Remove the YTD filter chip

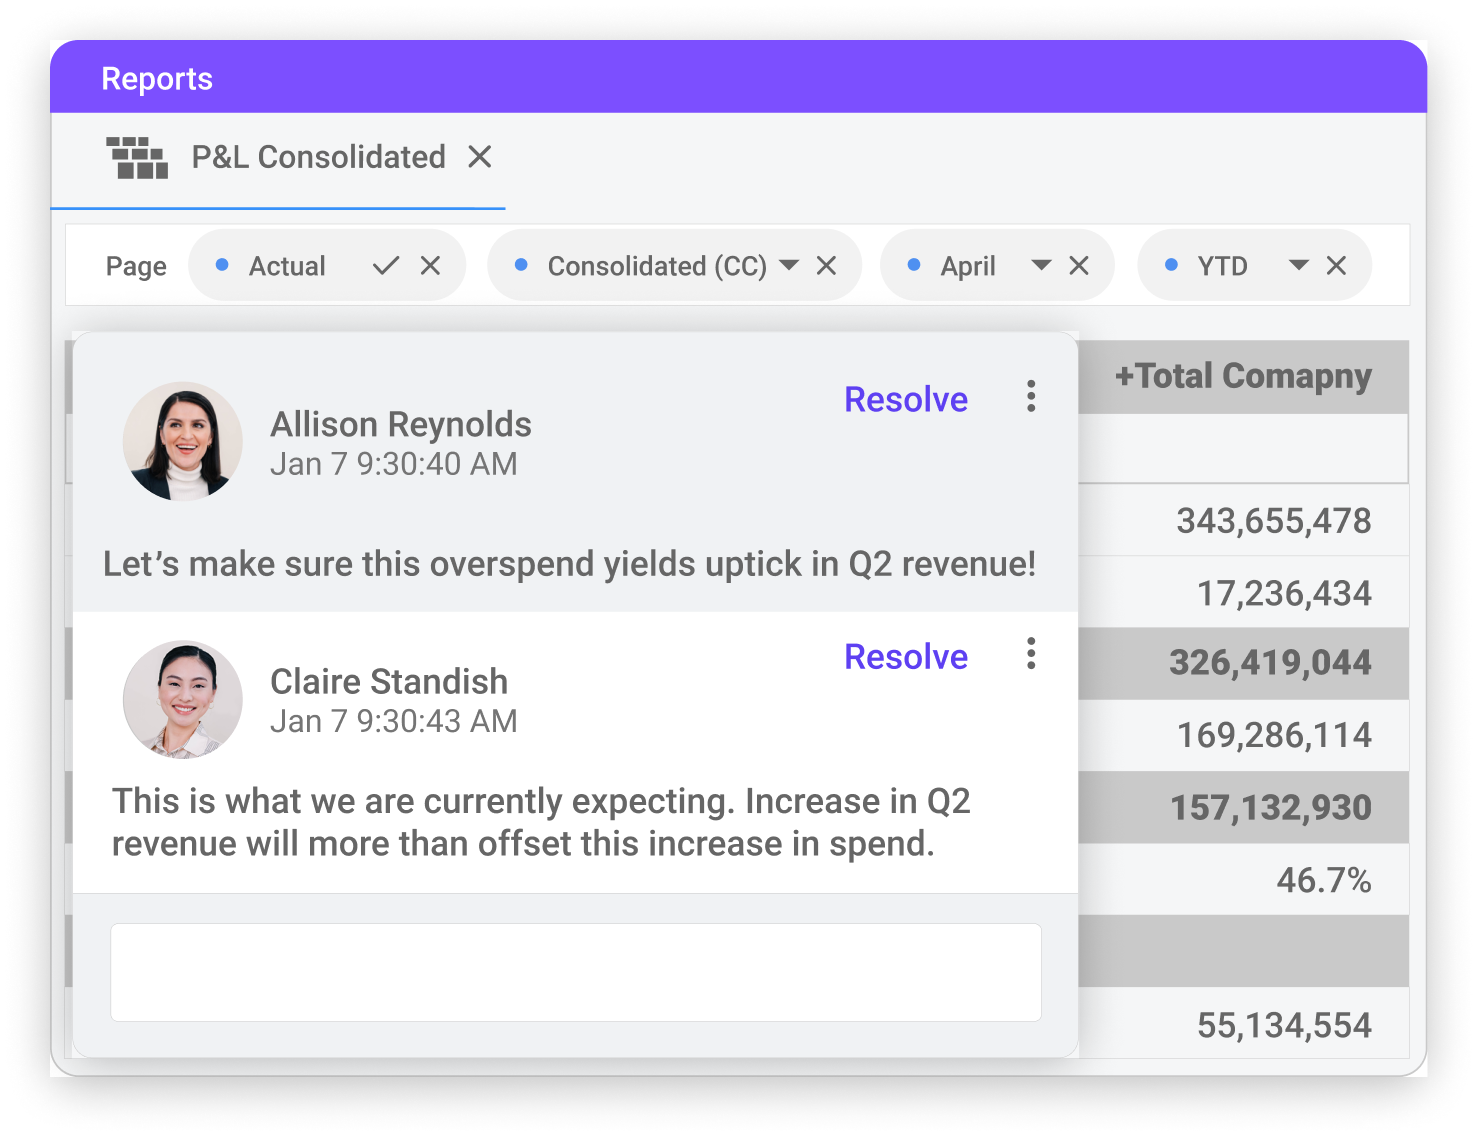1336,266
